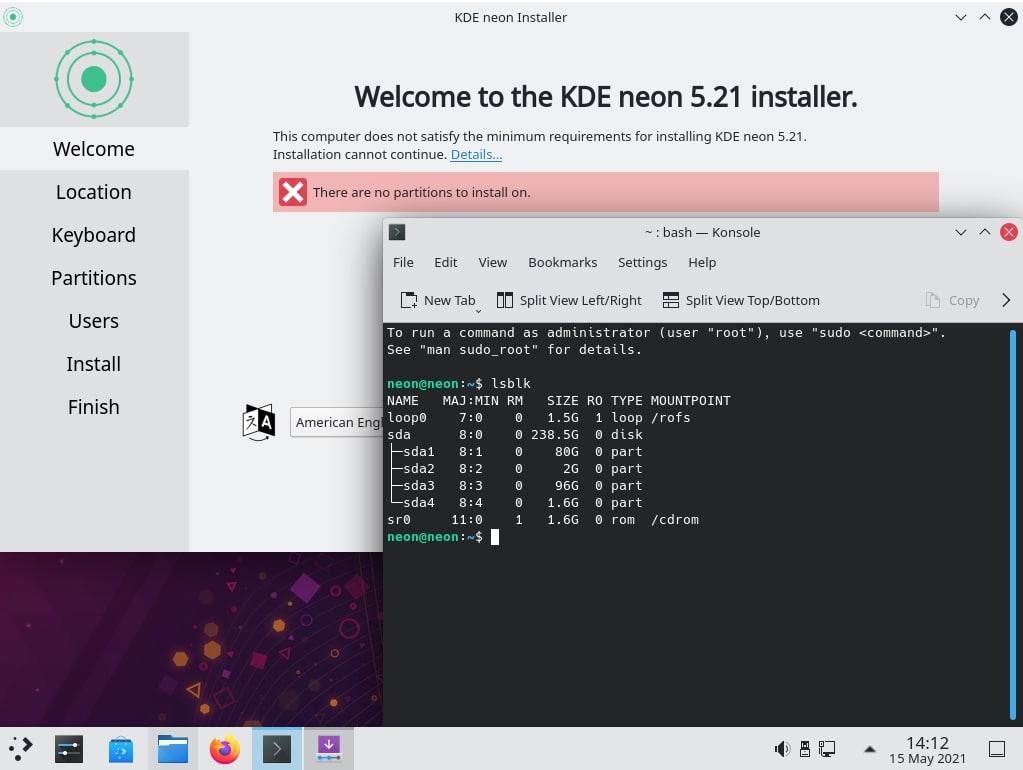Open the New Tab dropdown arrow in Konsole
This screenshot has height=770, width=1023.
tap(478, 311)
